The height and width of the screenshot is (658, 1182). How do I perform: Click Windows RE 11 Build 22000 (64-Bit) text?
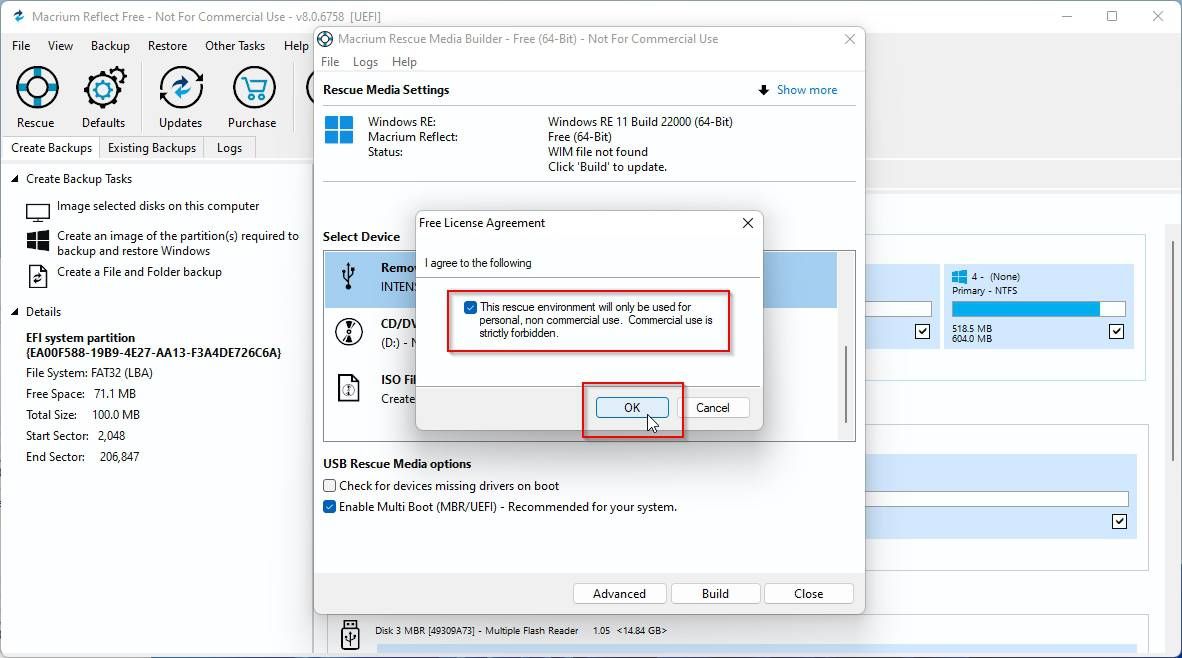640,122
